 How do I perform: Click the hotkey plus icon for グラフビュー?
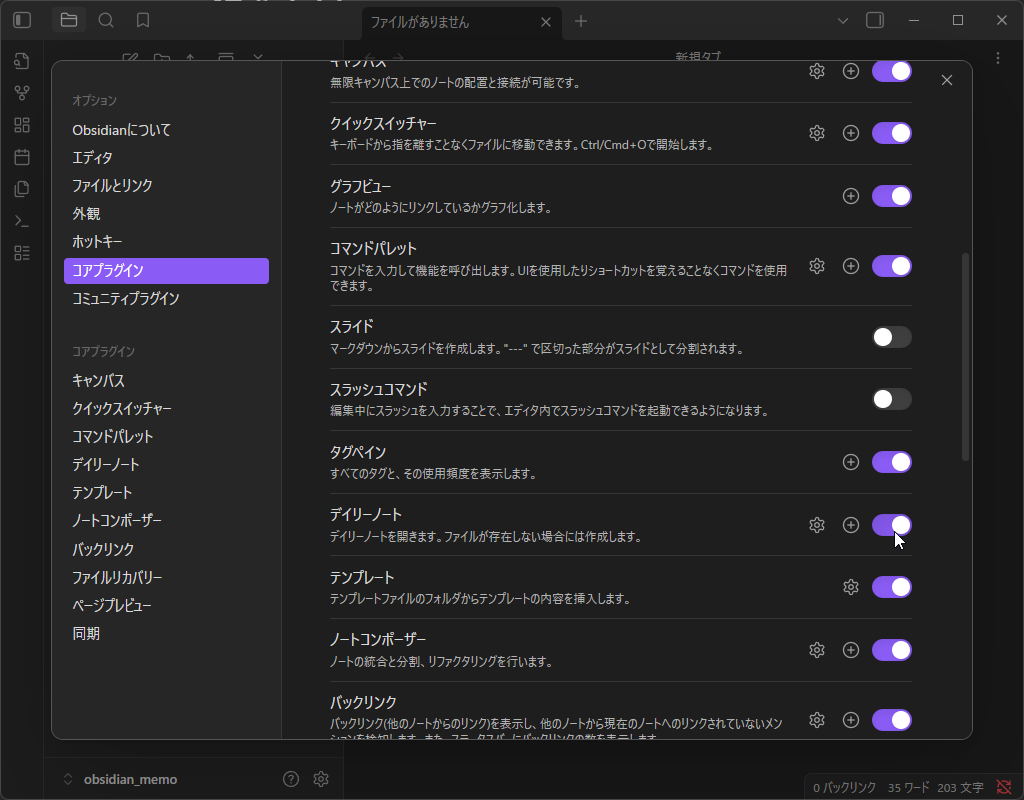[x=851, y=196]
